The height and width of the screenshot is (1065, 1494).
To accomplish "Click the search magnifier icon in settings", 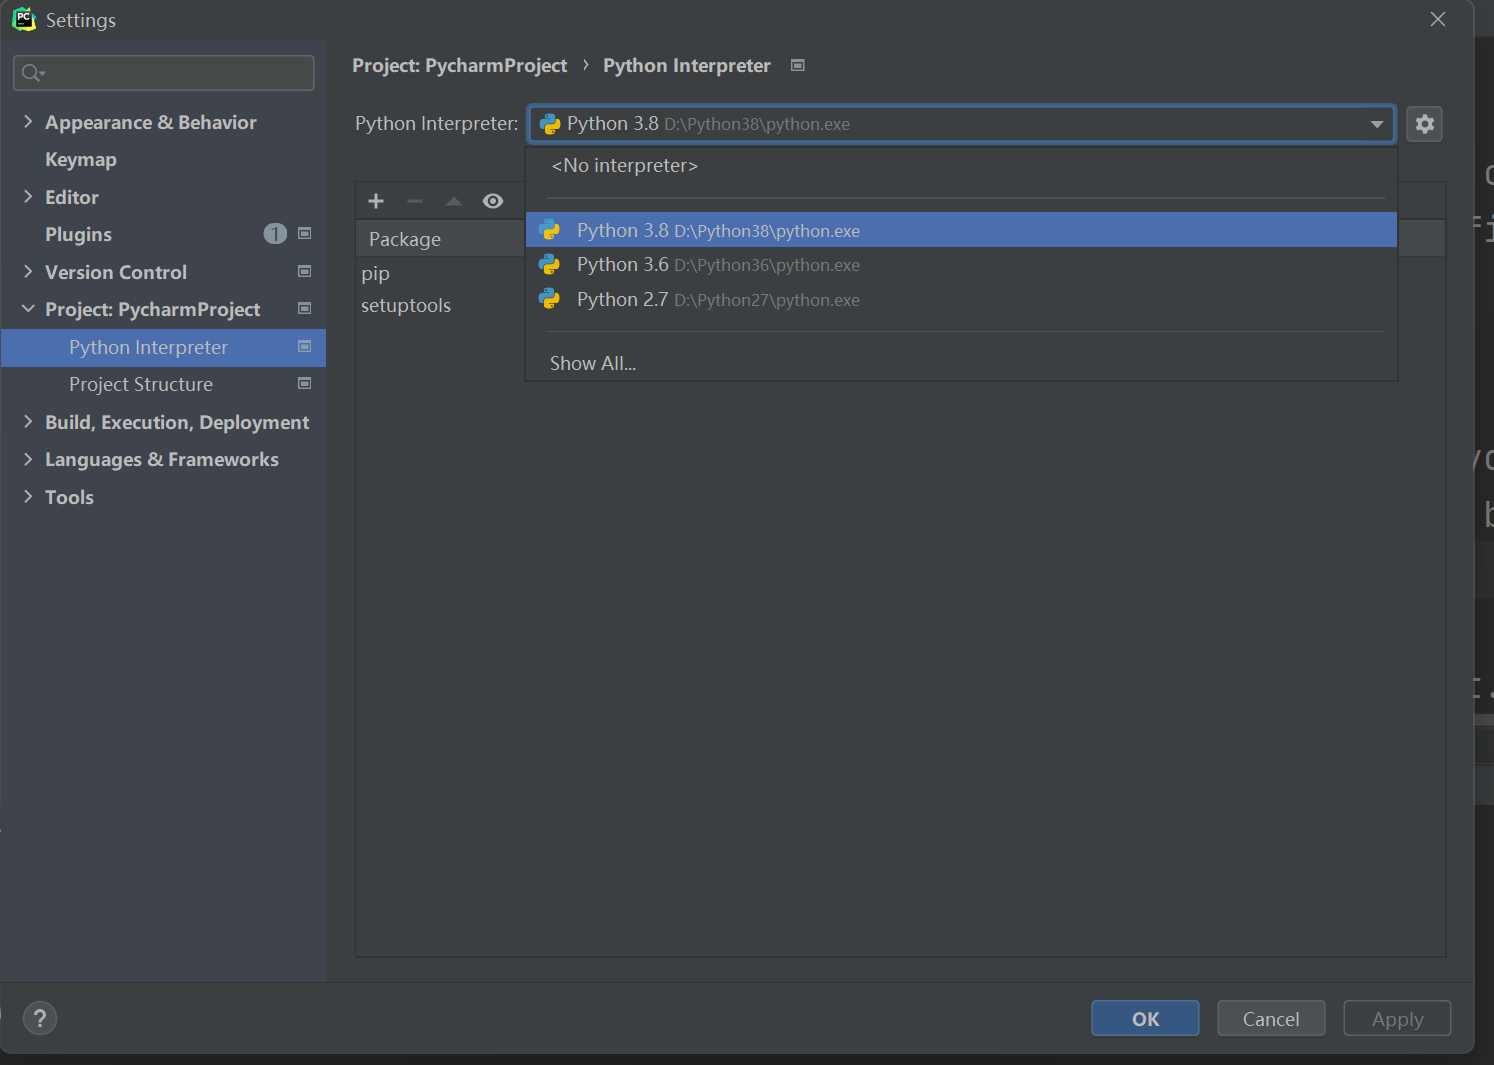I will [32, 73].
